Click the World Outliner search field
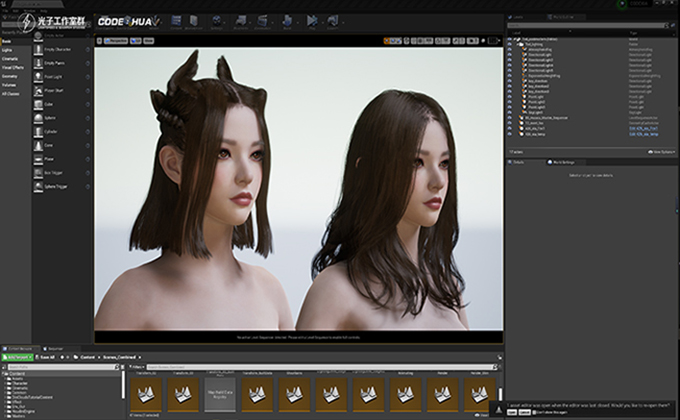This screenshot has height=420, width=680. tap(587, 26)
